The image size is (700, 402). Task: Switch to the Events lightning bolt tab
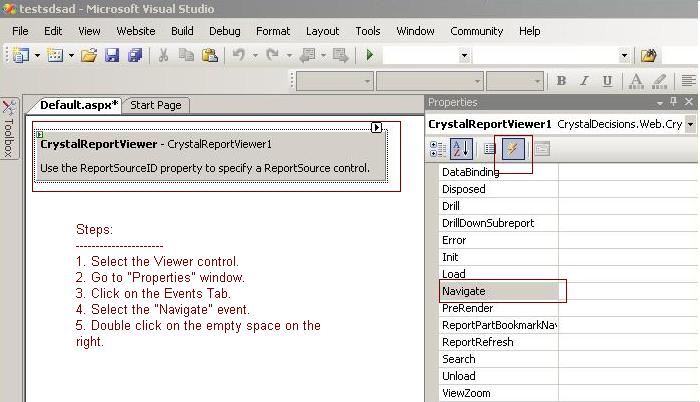point(513,149)
